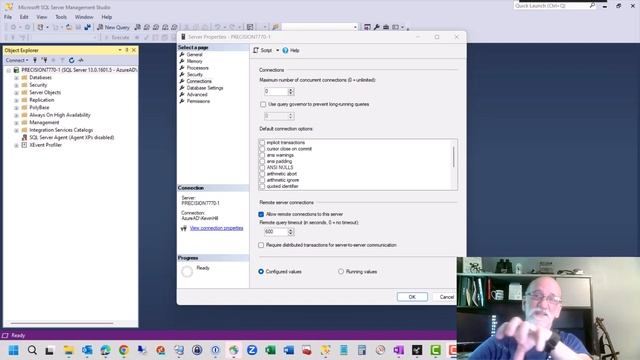Close the Object Explorer panel

pos(134,50)
